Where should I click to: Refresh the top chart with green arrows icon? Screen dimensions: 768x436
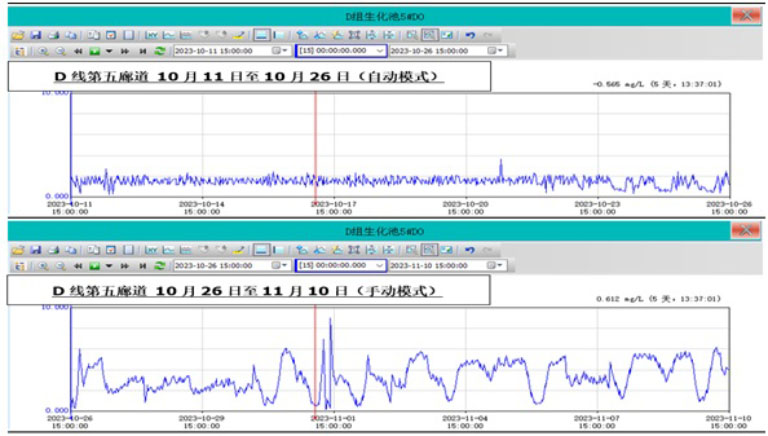click(x=160, y=51)
